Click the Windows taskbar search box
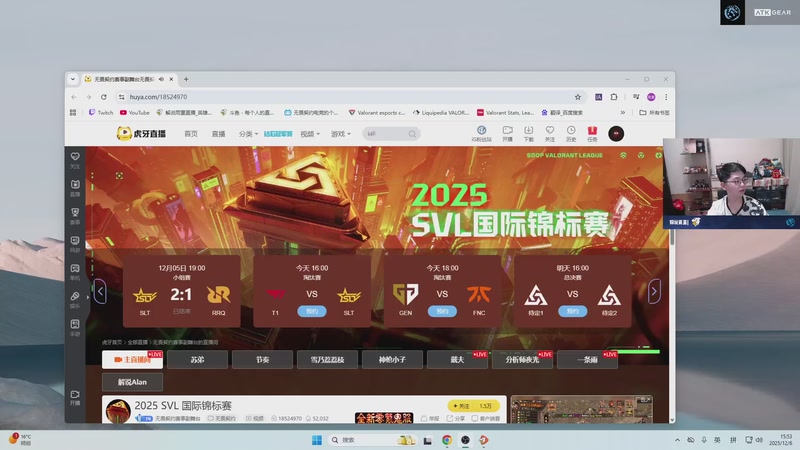The width and height of the screenshot is (800, 450). (372, 440)
